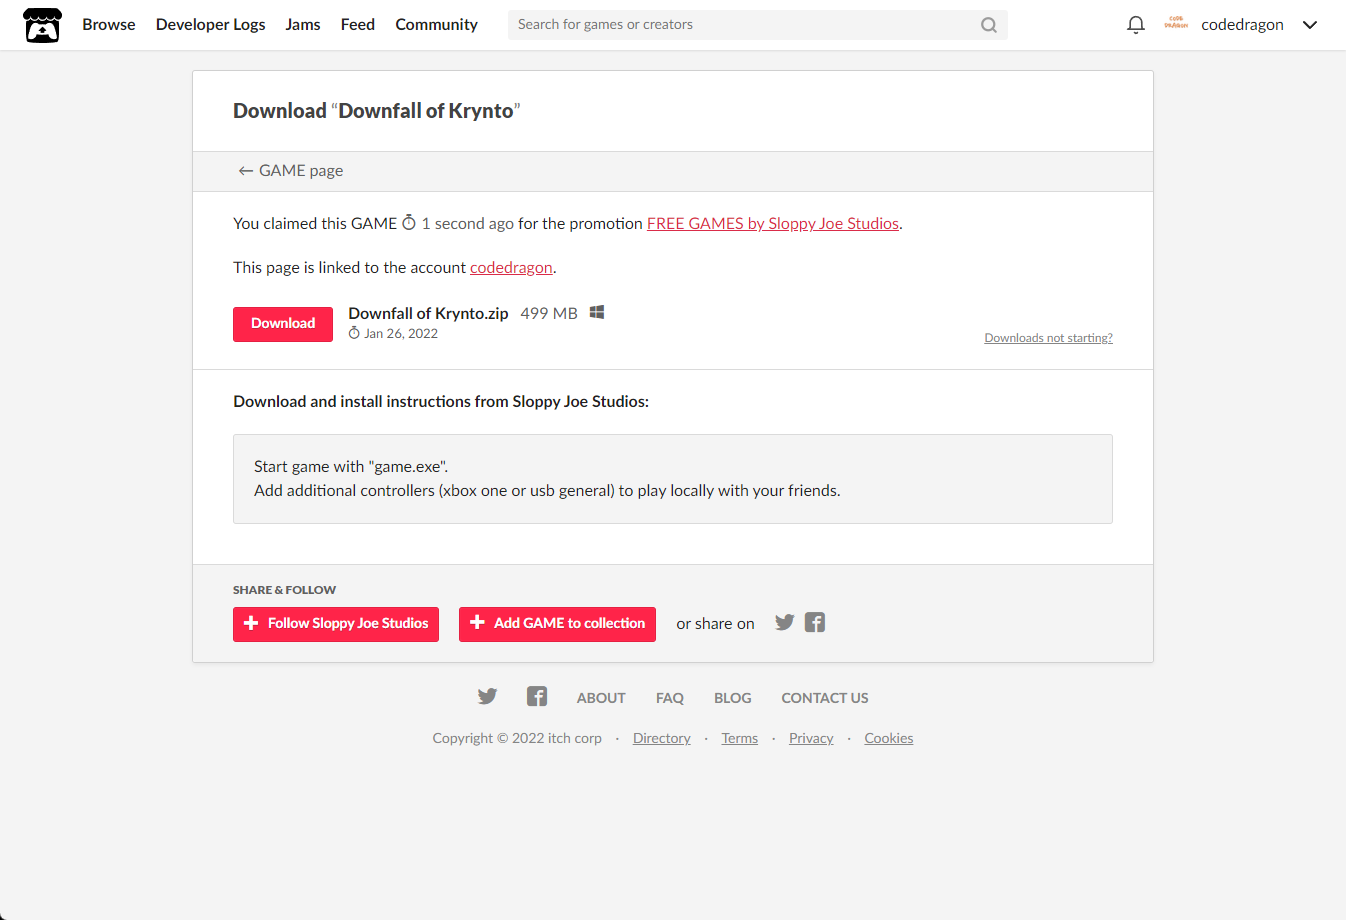The image size is (1346, 920).
Task: Focus the search games or creators field
Action: pos(757,25)
